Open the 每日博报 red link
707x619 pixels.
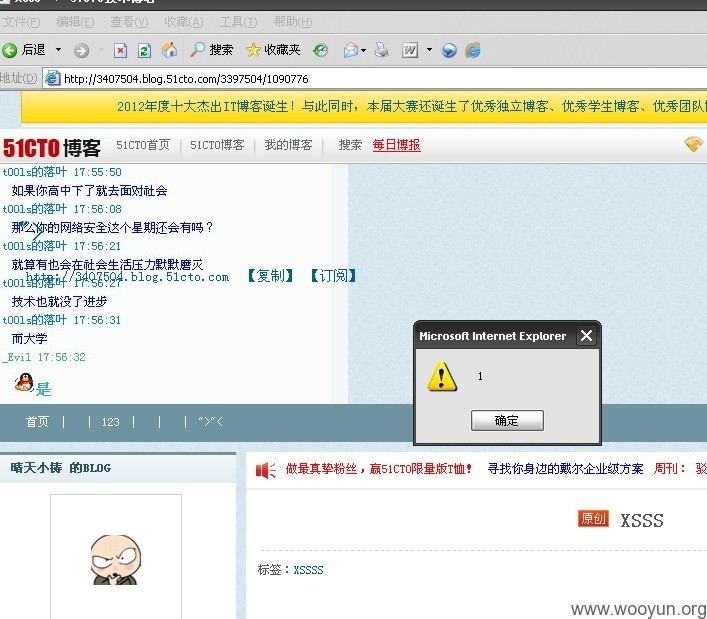click(397, 145)
